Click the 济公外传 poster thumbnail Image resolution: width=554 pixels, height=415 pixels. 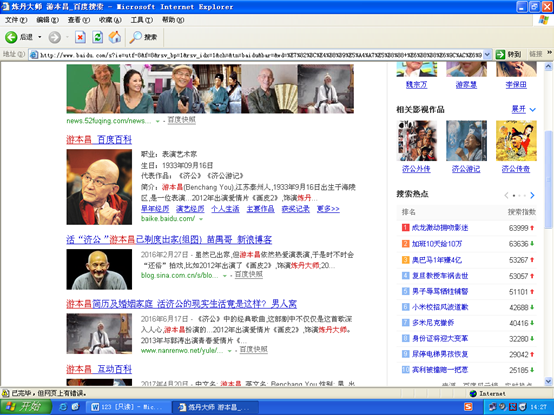pyautogui.click(x=417, y=141)
